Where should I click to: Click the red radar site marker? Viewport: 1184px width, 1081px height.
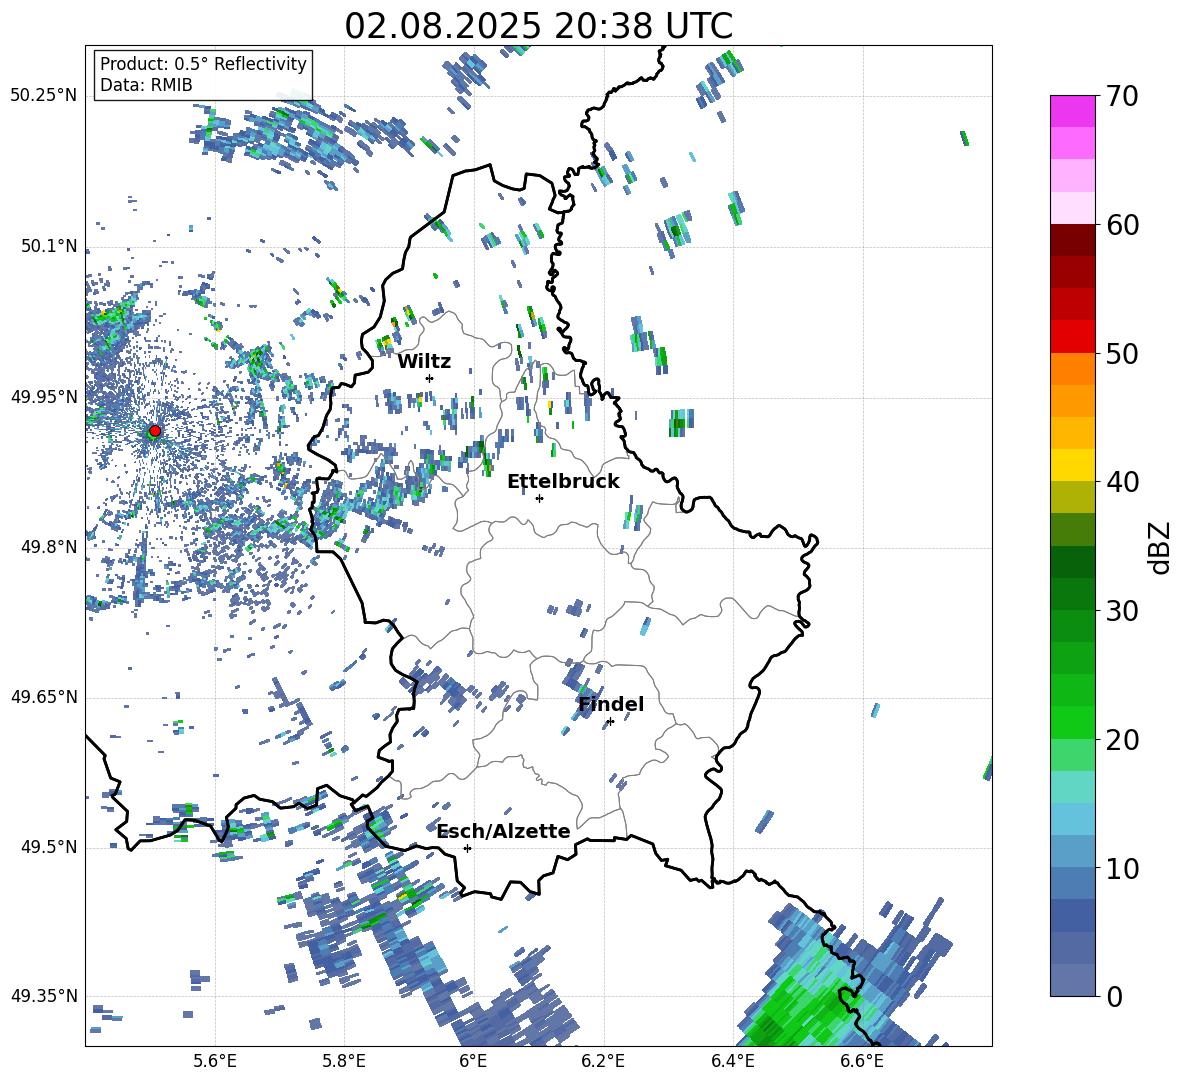click(155, 431)
